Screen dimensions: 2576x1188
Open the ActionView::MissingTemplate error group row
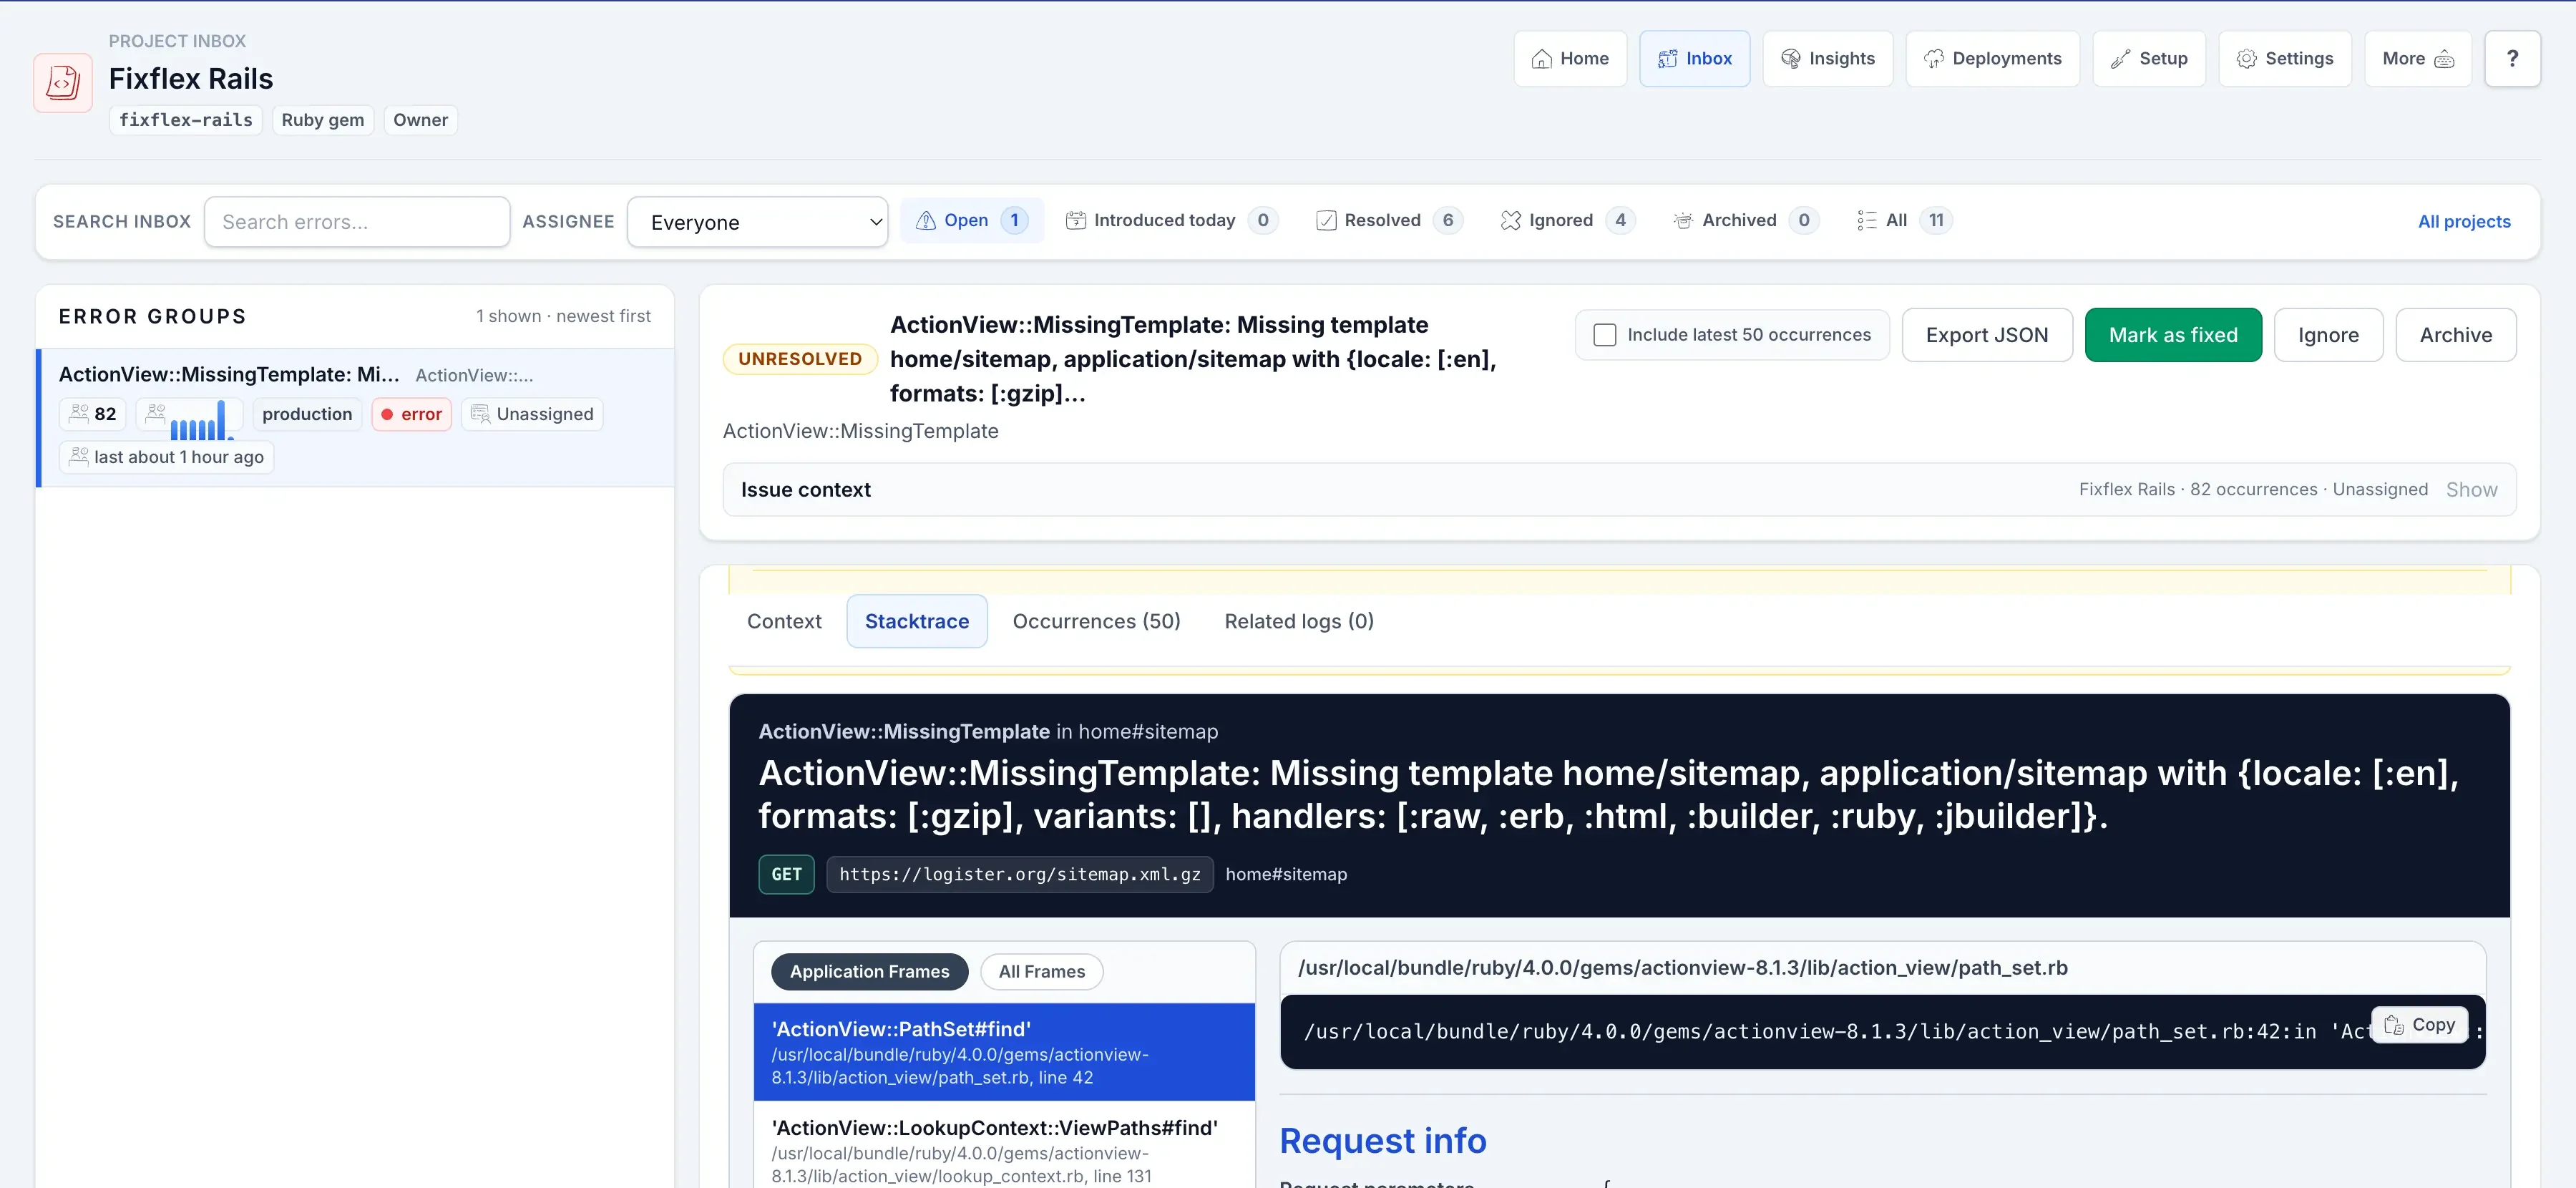355,417
